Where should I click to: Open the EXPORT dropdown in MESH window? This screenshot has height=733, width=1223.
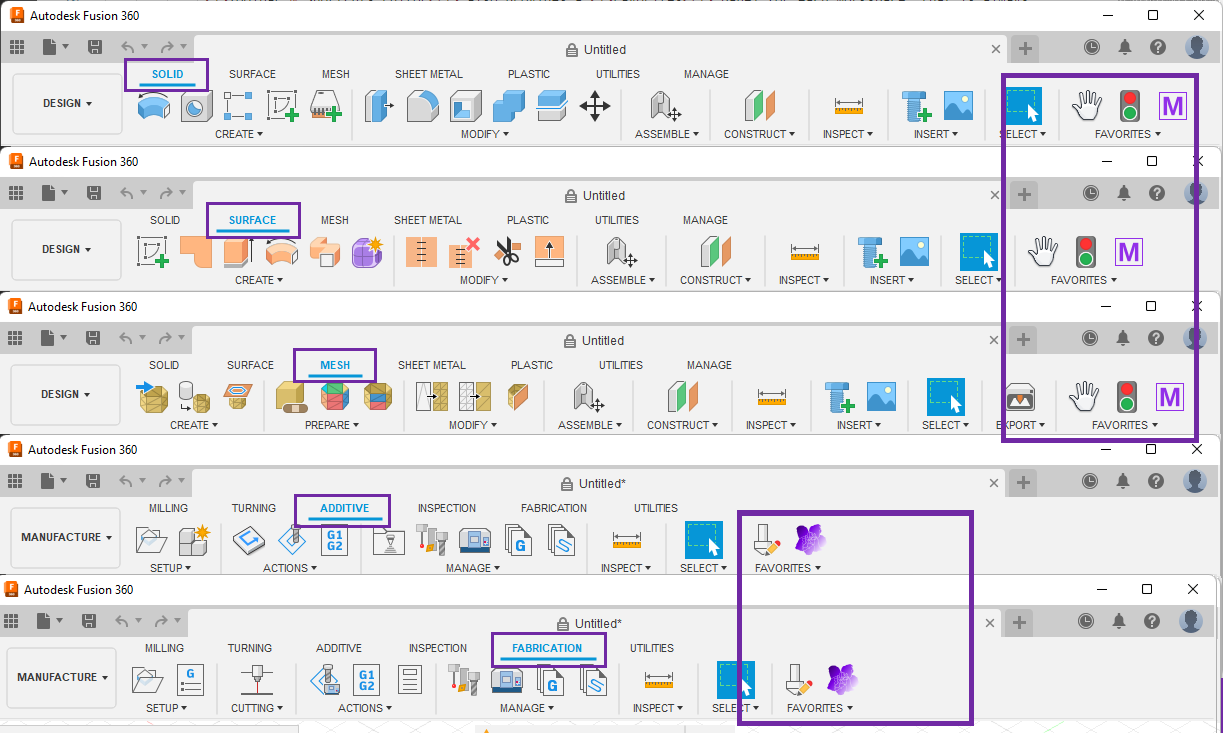(1021, 425)
